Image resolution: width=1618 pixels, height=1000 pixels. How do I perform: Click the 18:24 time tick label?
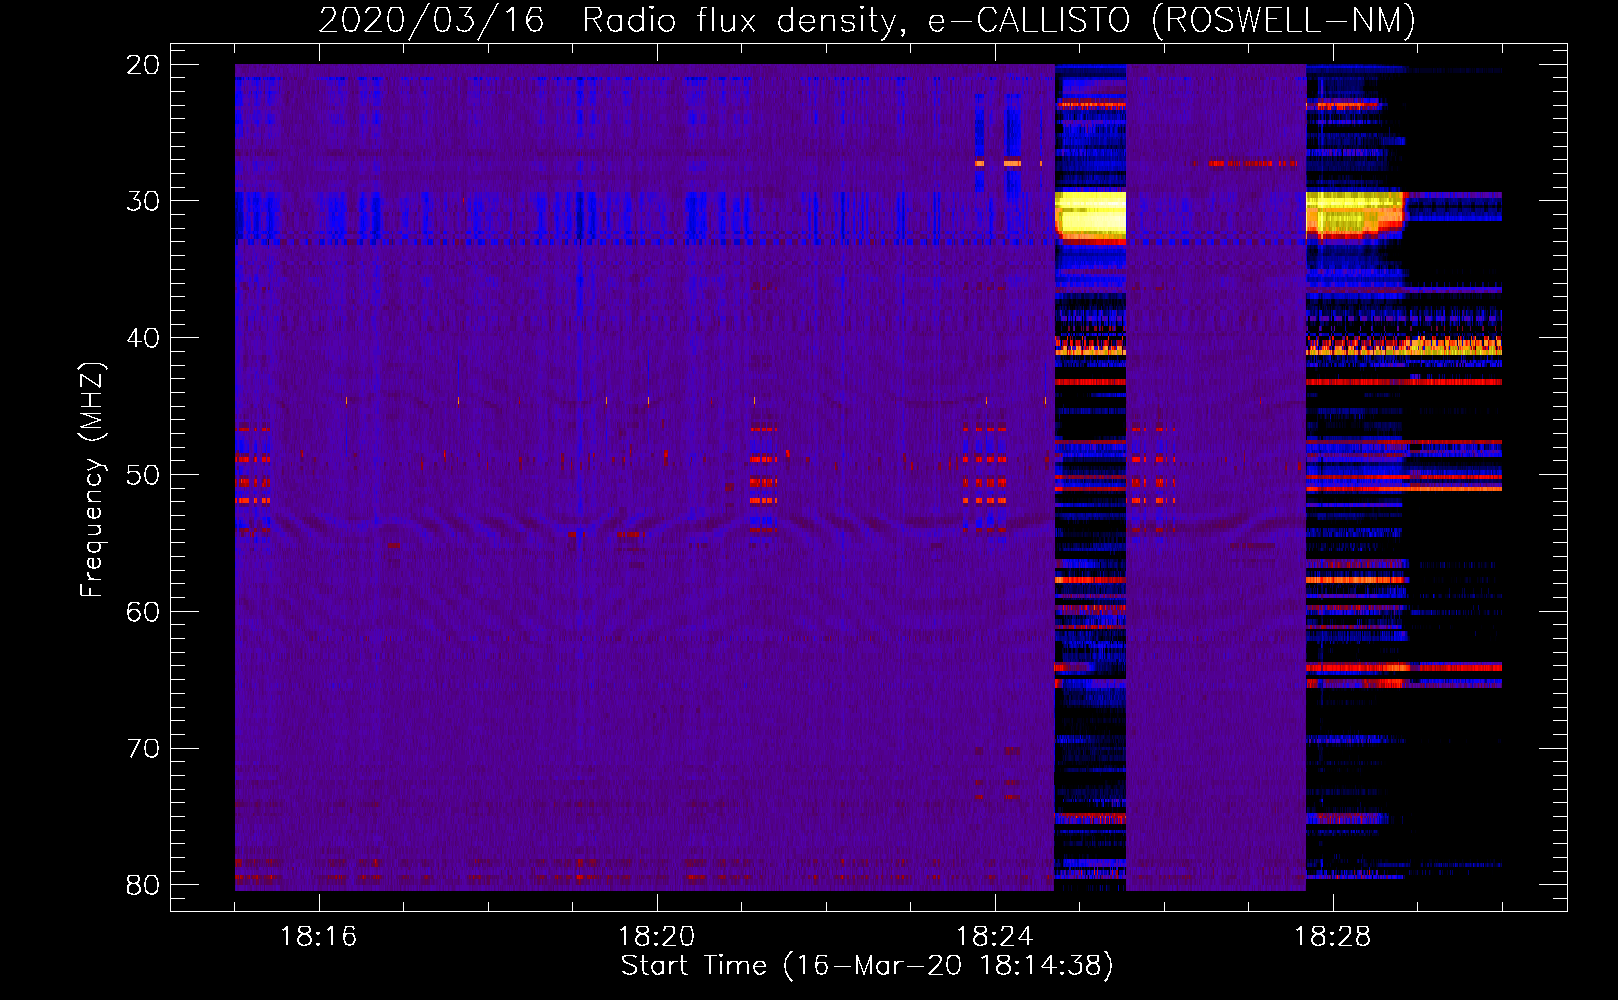point(995,937)
